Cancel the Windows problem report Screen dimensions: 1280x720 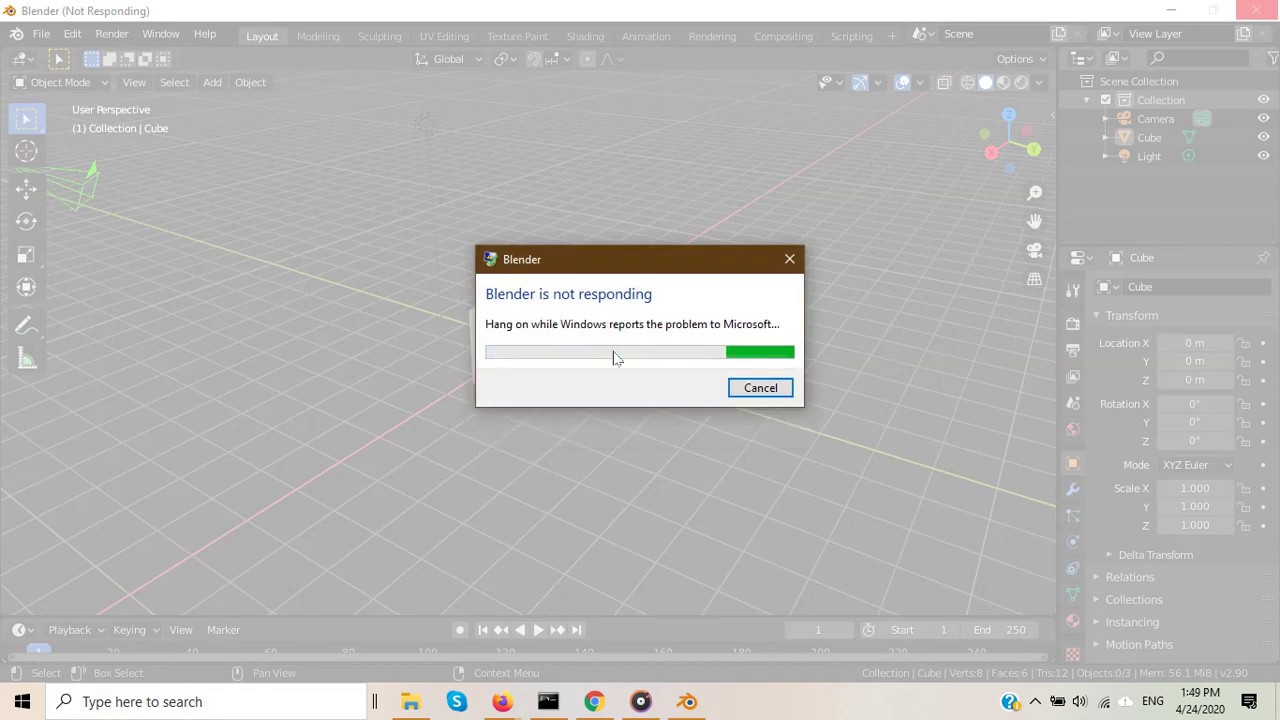pyautogui.click(x=760, y=388)
